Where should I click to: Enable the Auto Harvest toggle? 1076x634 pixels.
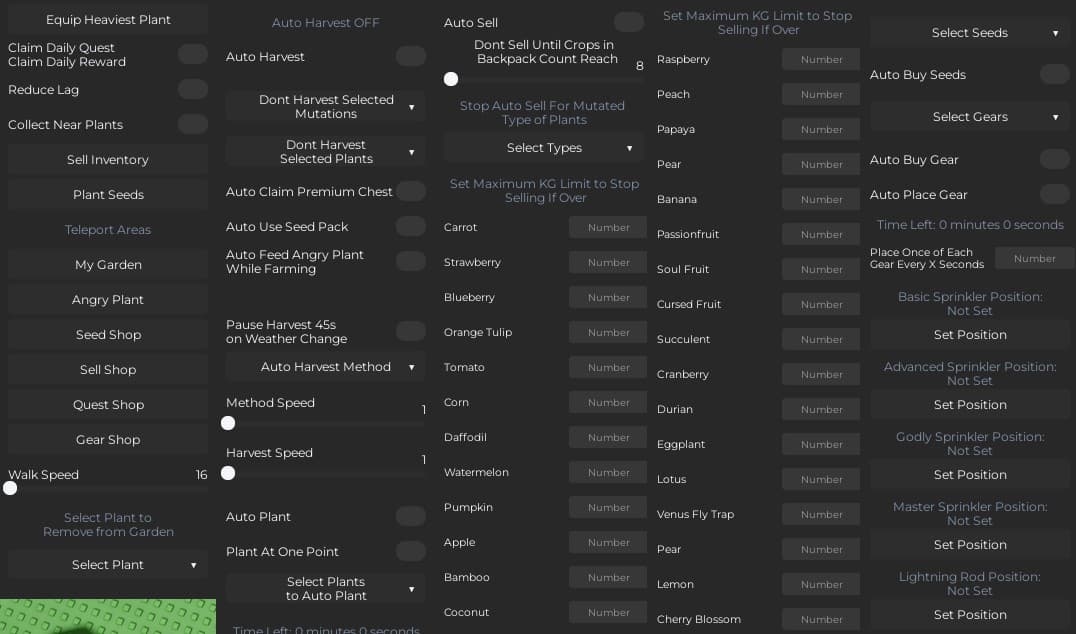410,57
